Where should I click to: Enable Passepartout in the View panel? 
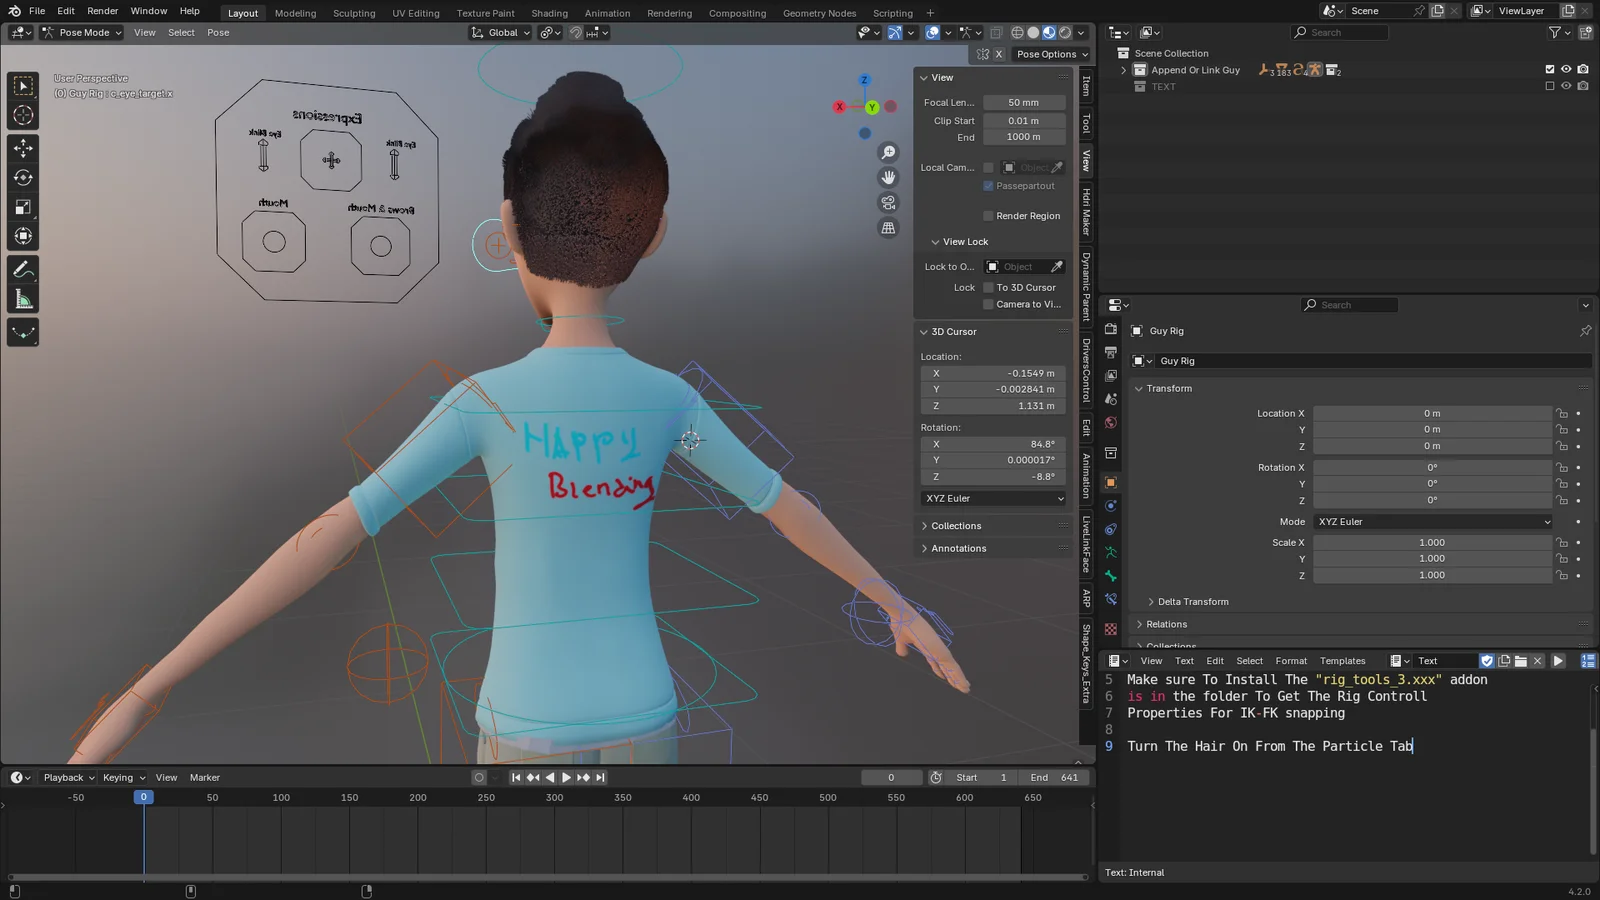click(x=987, y=185)
